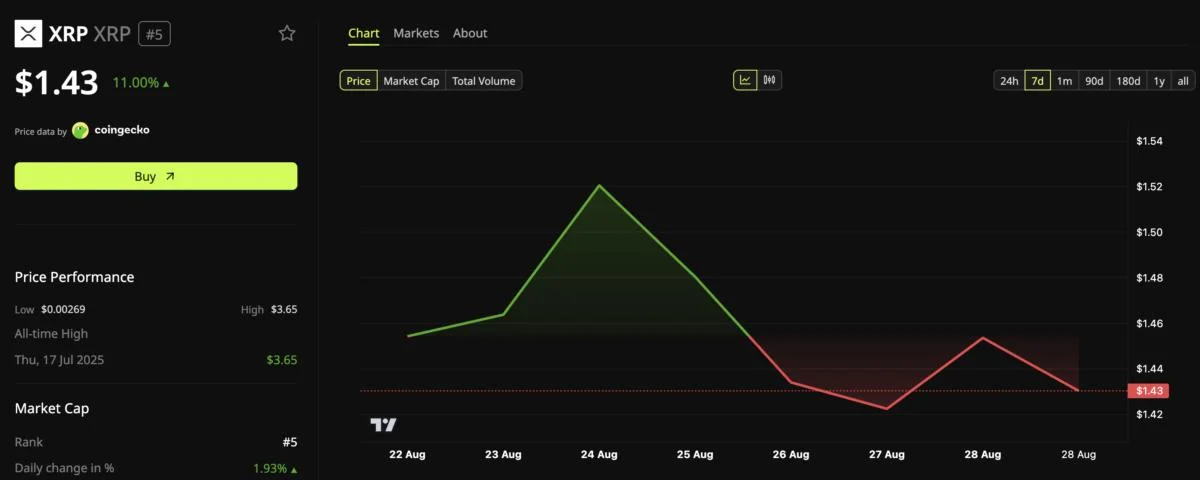This screenshot has height=480, width=1200.
Task: Click the green $3.65 all-time high value
Action: (281, 360)
